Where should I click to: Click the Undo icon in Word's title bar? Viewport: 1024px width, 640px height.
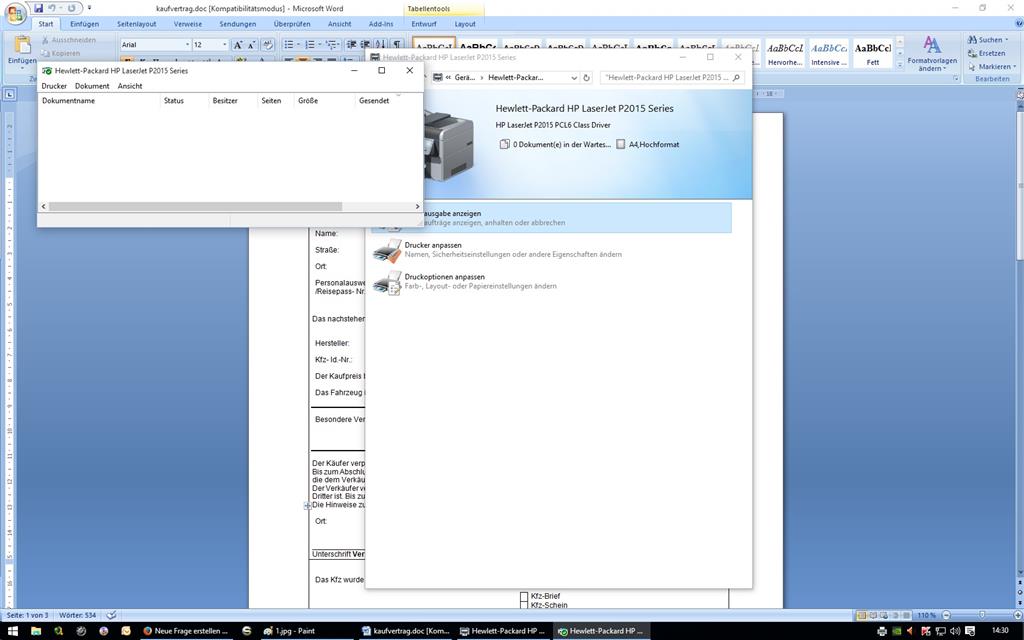(x=52, y=8)
